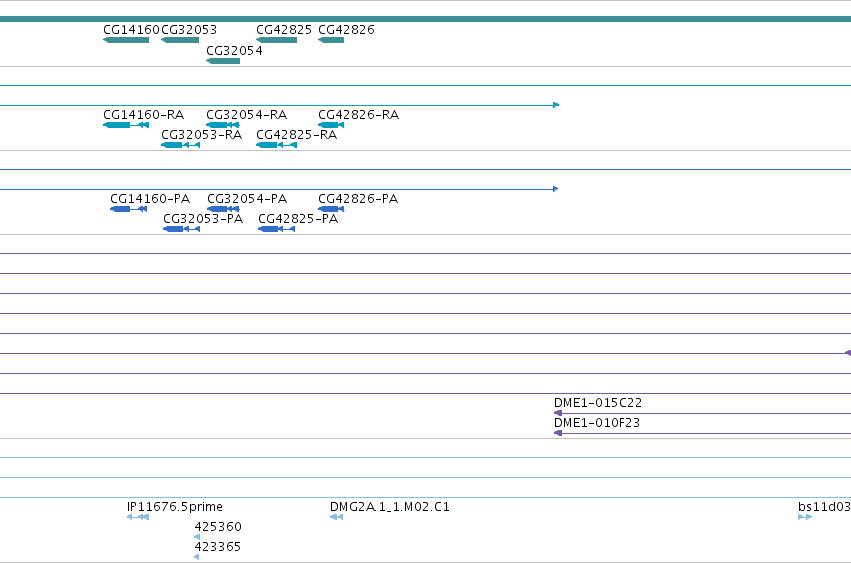Select the CG32054-PA protein glyph
The image size is (851, 563).
click(223, 209)
